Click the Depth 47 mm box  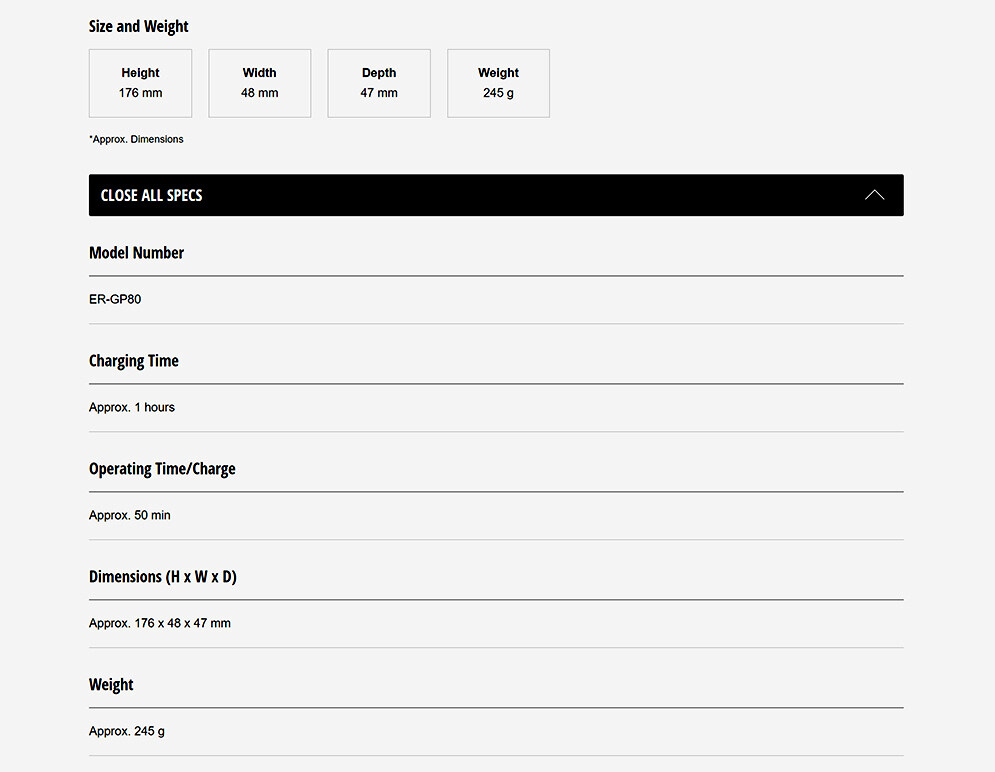tap(379, 84)
